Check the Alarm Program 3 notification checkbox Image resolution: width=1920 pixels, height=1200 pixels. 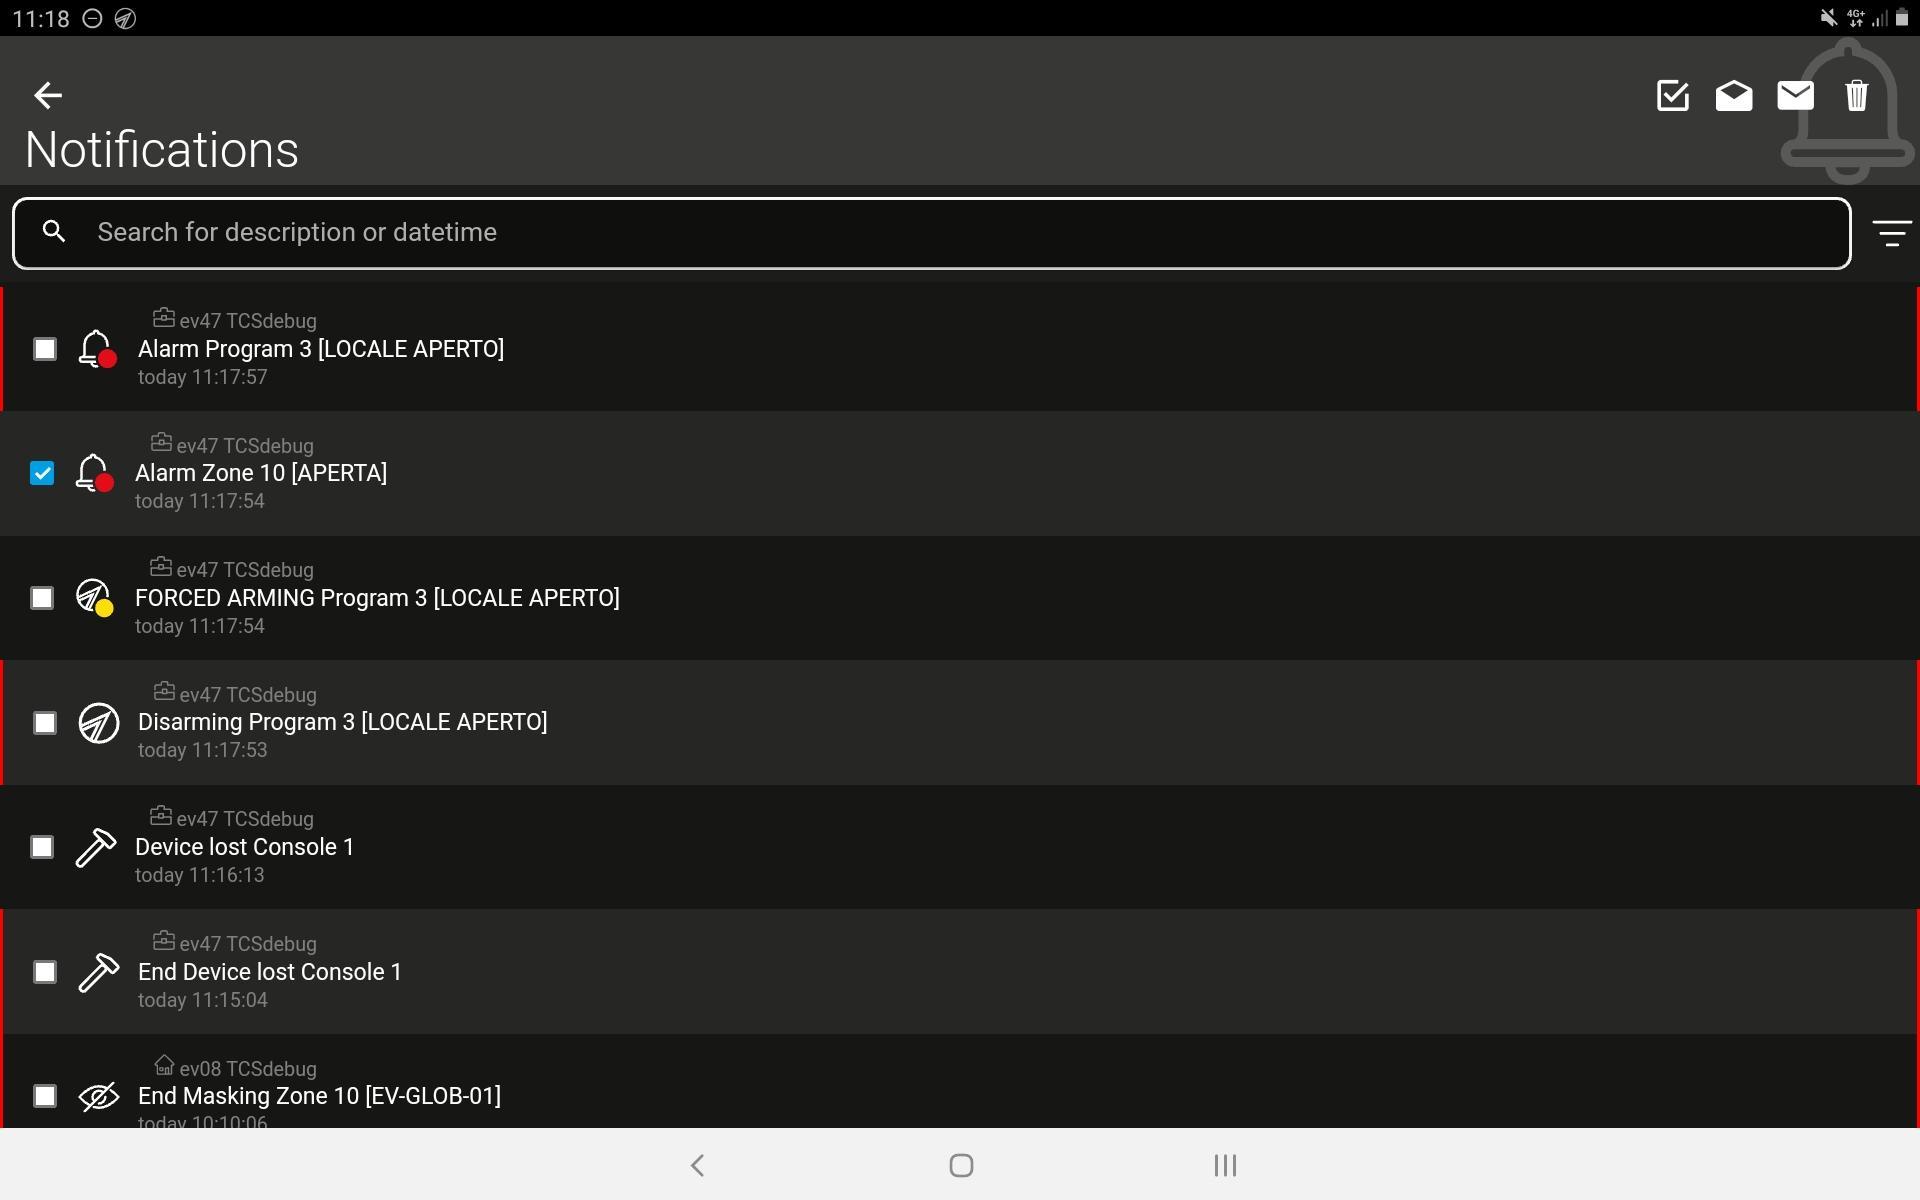(45, 349)
